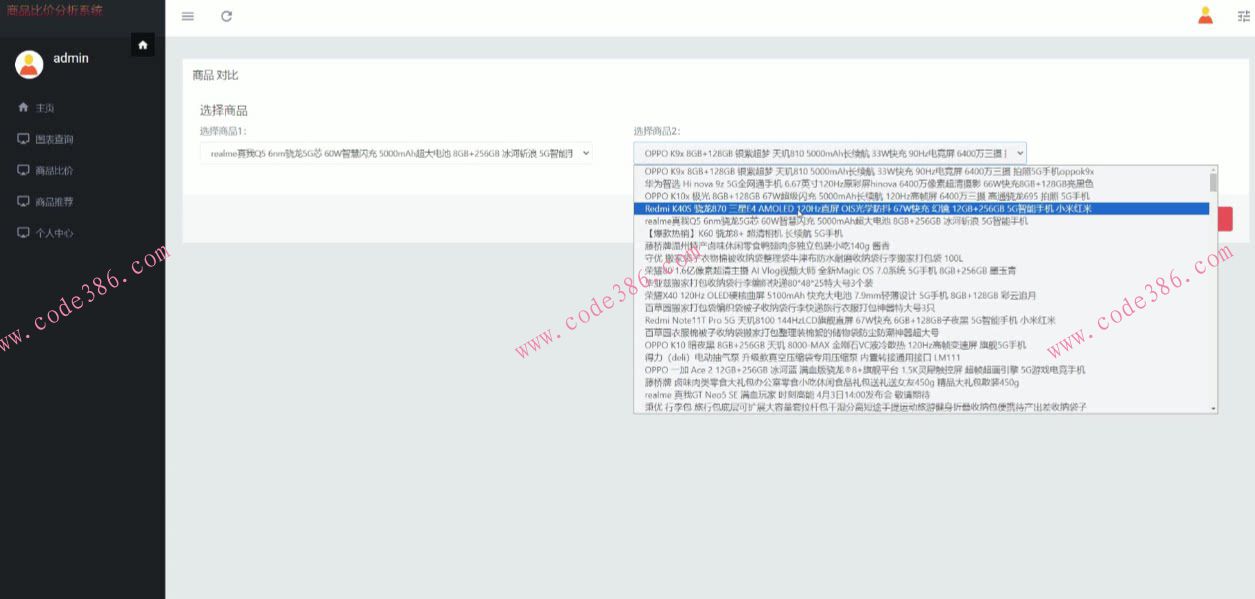Click the dropdown list scrollbar thumb

(x=1214, y=183)
